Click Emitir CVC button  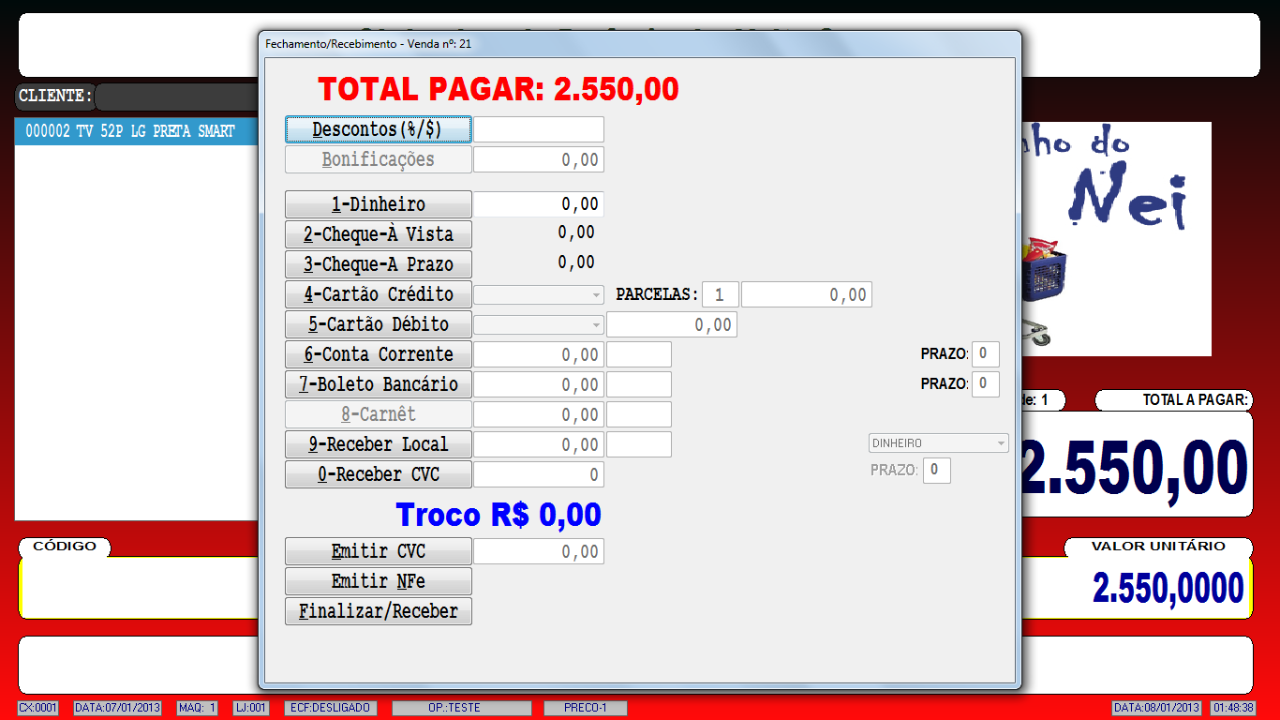pyautogui.click(x=378, y=552)
